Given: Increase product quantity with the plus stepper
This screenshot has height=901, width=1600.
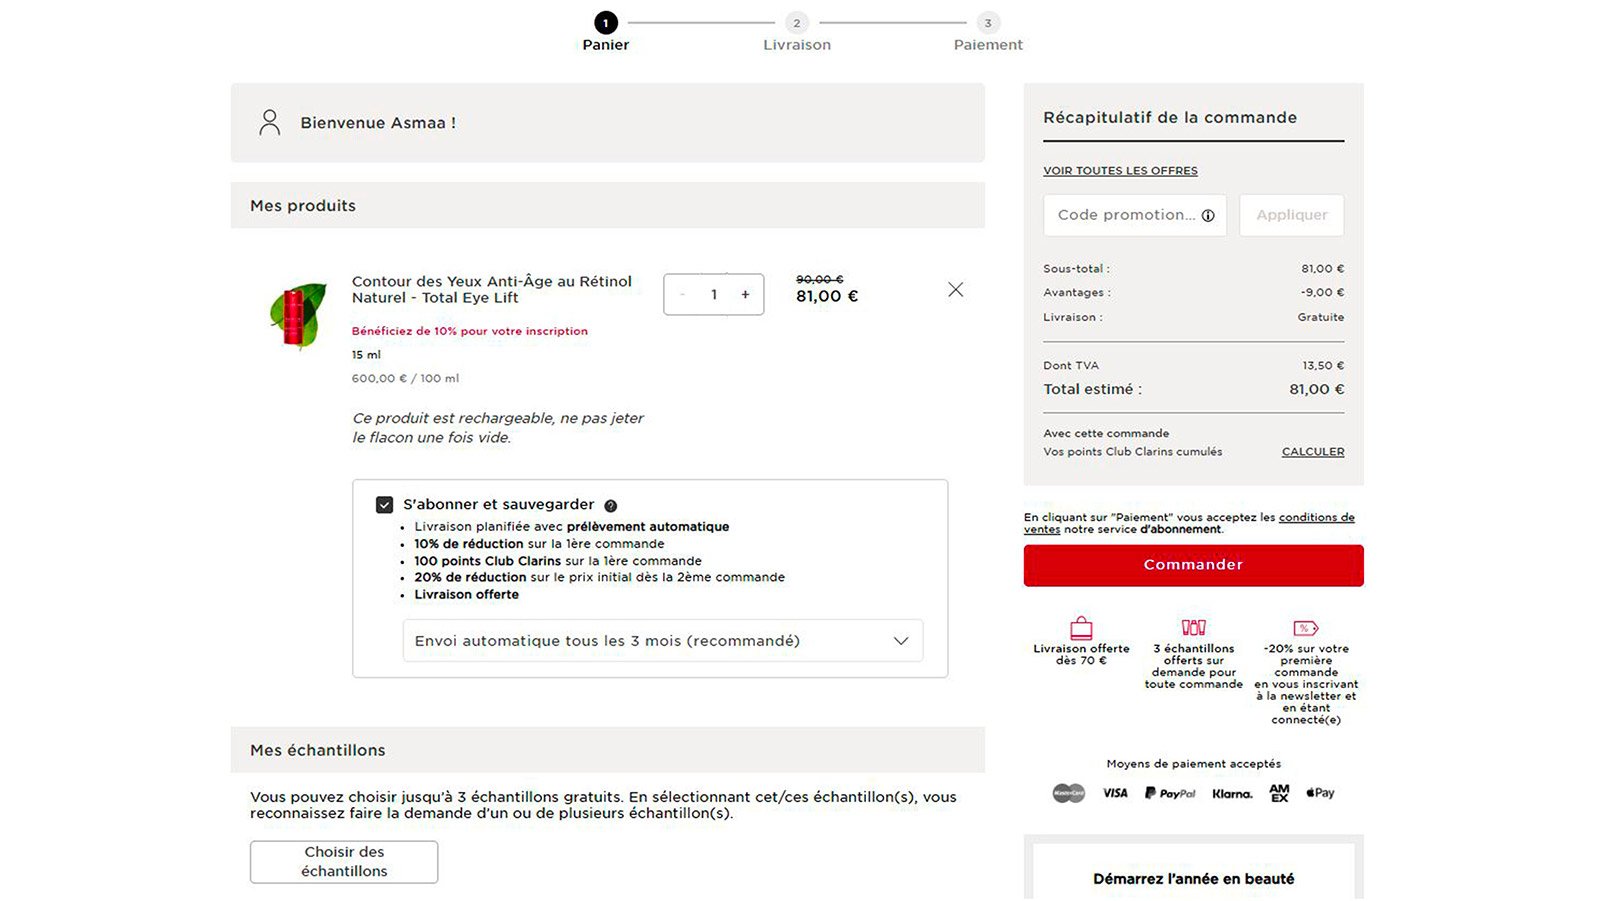Looking at the screenshot, I should [x=745, y=294].
